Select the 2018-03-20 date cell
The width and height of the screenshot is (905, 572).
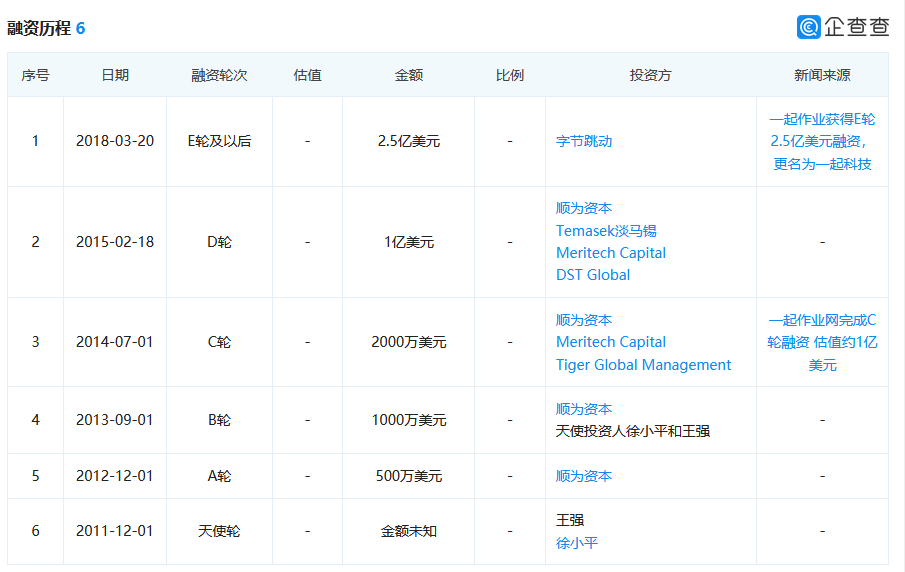115,141
